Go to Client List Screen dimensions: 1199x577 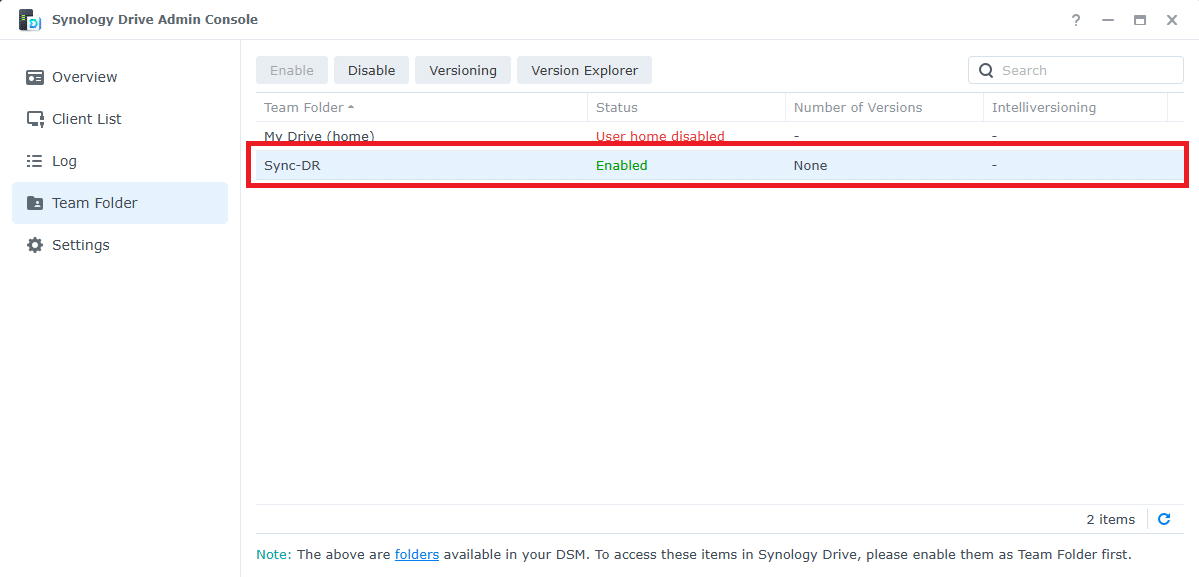(x=120, y=119)
